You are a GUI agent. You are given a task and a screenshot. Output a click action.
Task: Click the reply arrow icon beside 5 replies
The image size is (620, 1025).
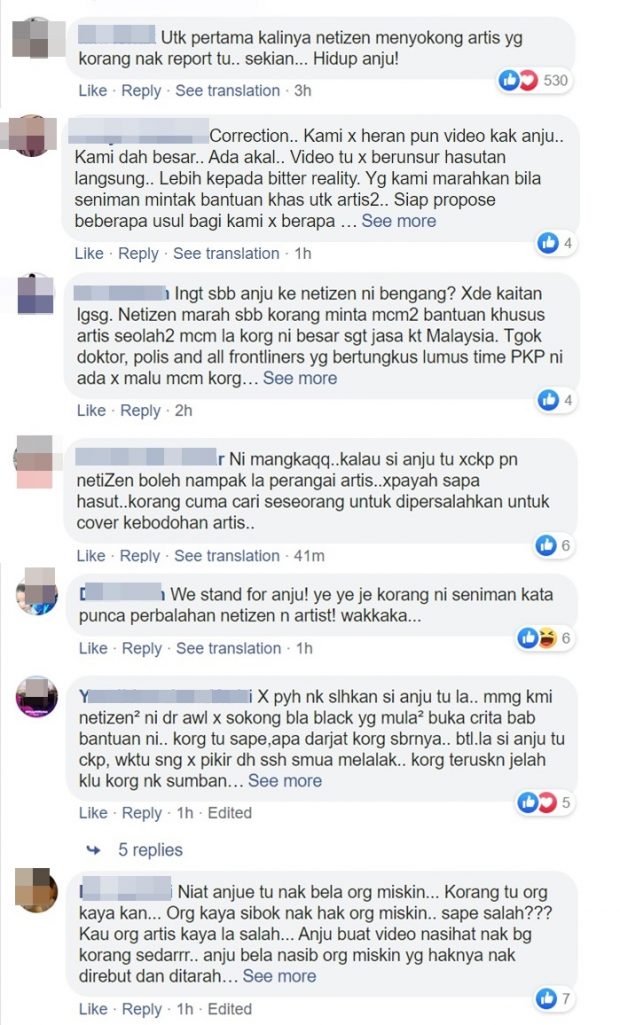point(94,850)
